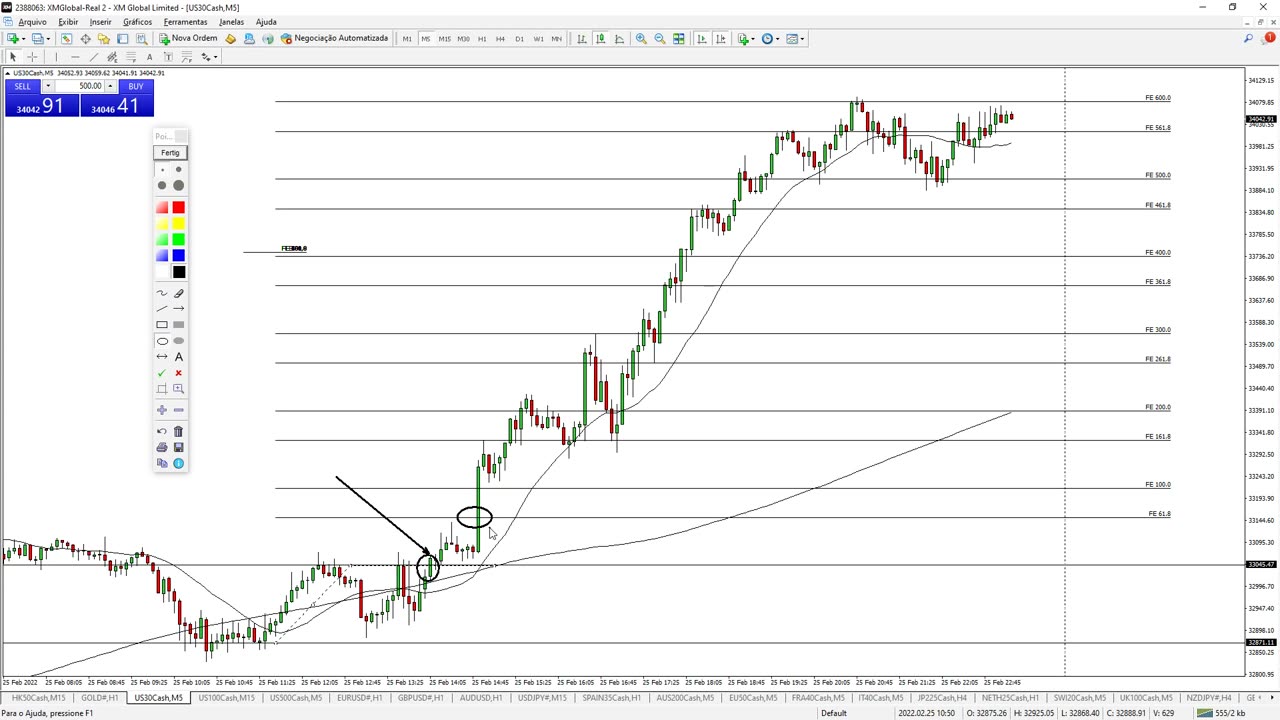
Task: Click the BUY one-click trade button
Action: click(x=135, y=87)
